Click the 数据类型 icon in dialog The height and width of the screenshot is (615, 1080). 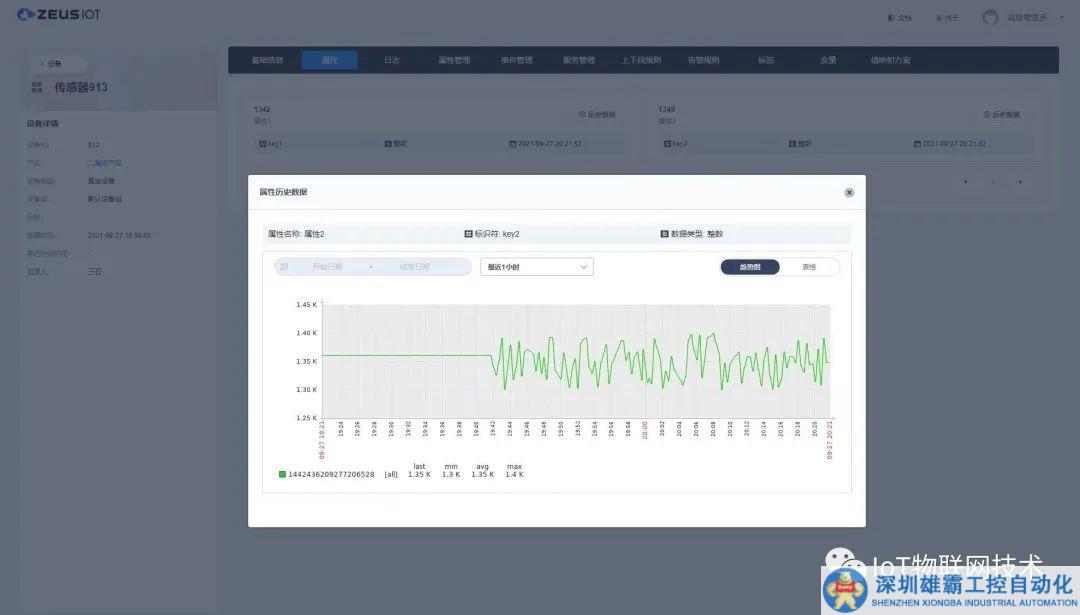664,234
